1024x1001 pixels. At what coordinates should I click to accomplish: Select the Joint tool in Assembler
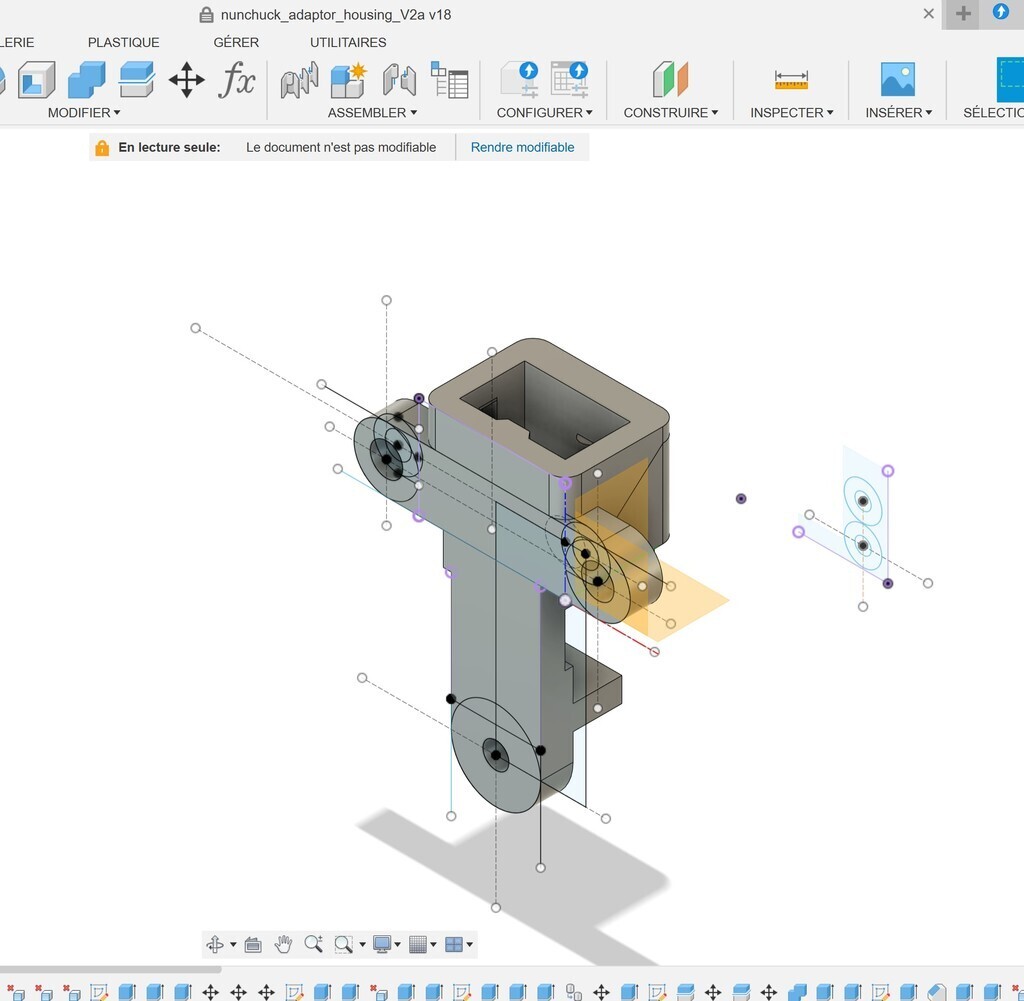299,80
